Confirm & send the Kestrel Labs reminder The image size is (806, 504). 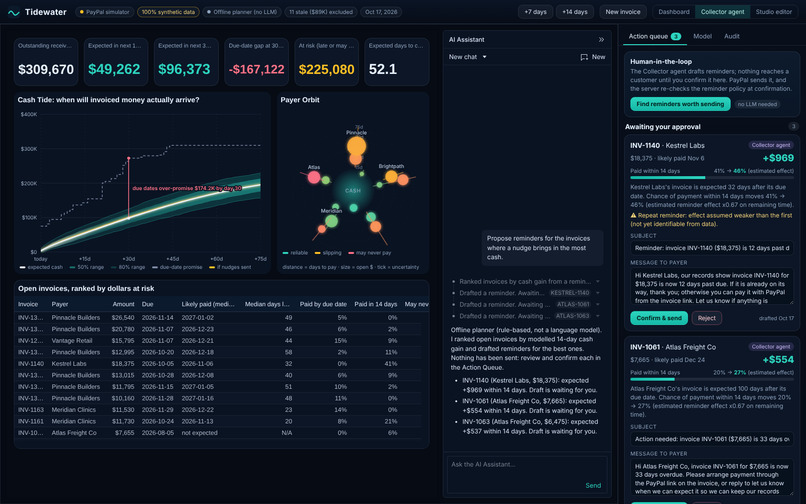click(x=658, y=318)
